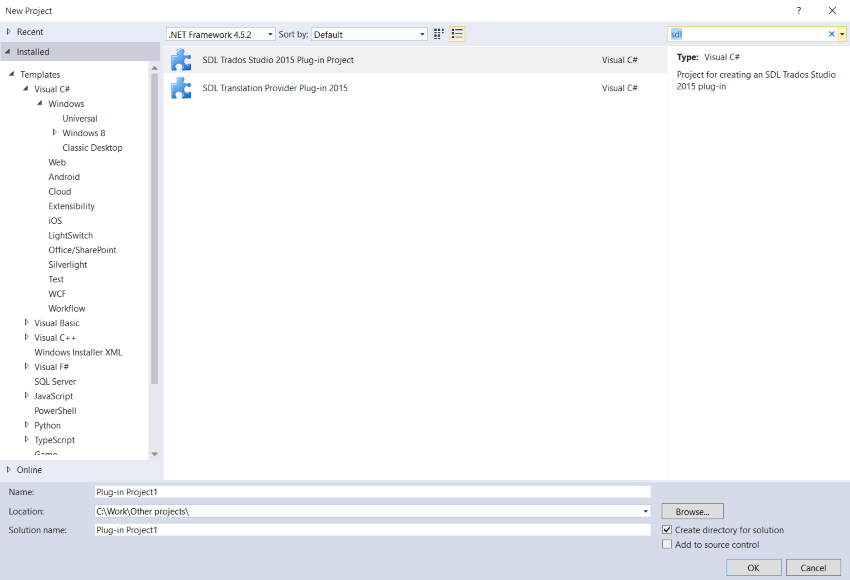Disable Create directory for solution

[667, 530]
